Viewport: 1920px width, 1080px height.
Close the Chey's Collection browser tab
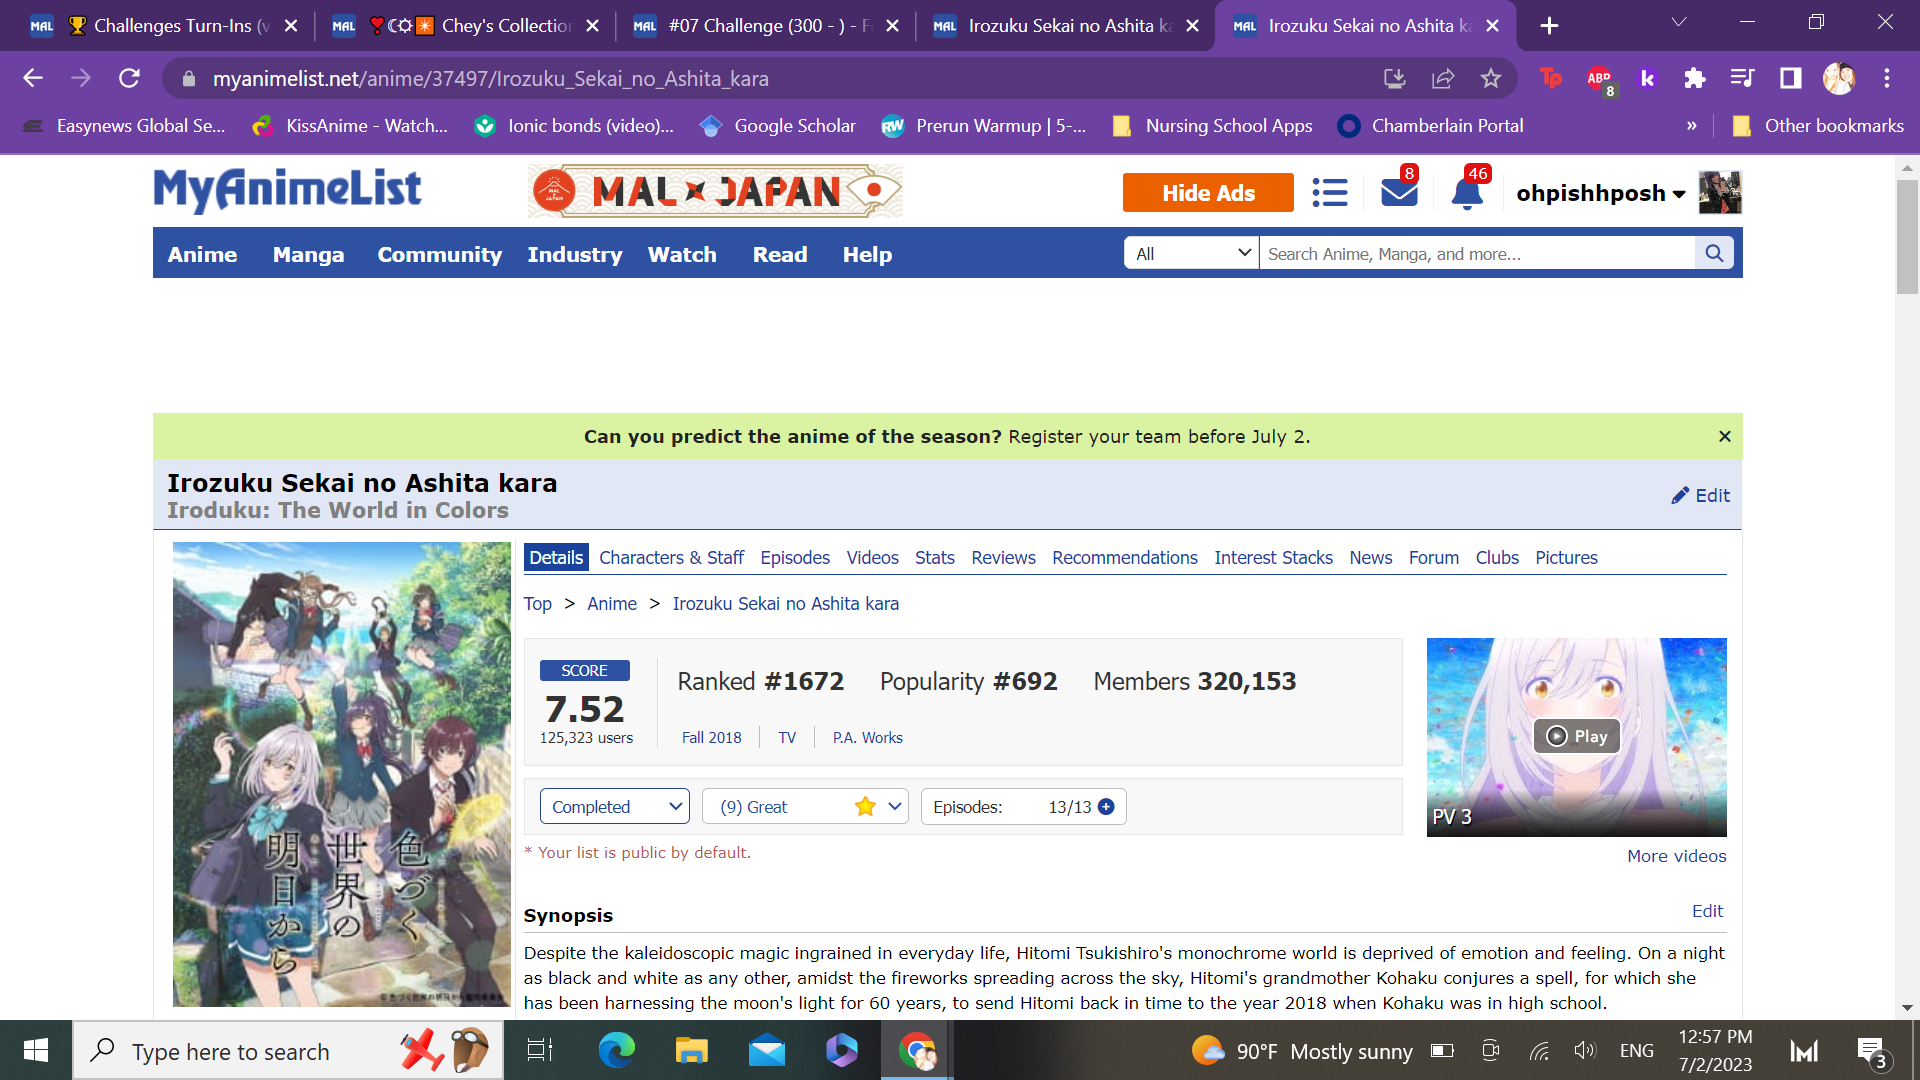tap(592, 26)
